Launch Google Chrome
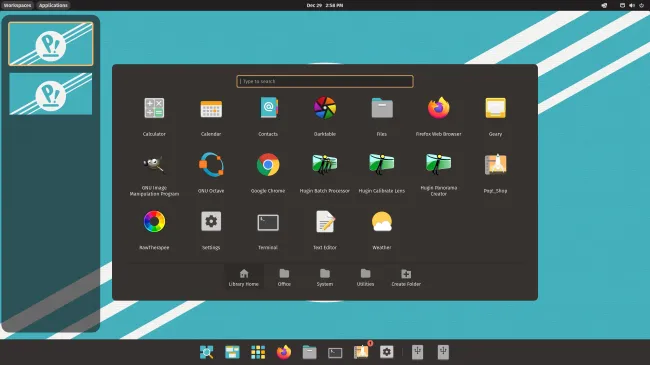 (x=268, y=165)
